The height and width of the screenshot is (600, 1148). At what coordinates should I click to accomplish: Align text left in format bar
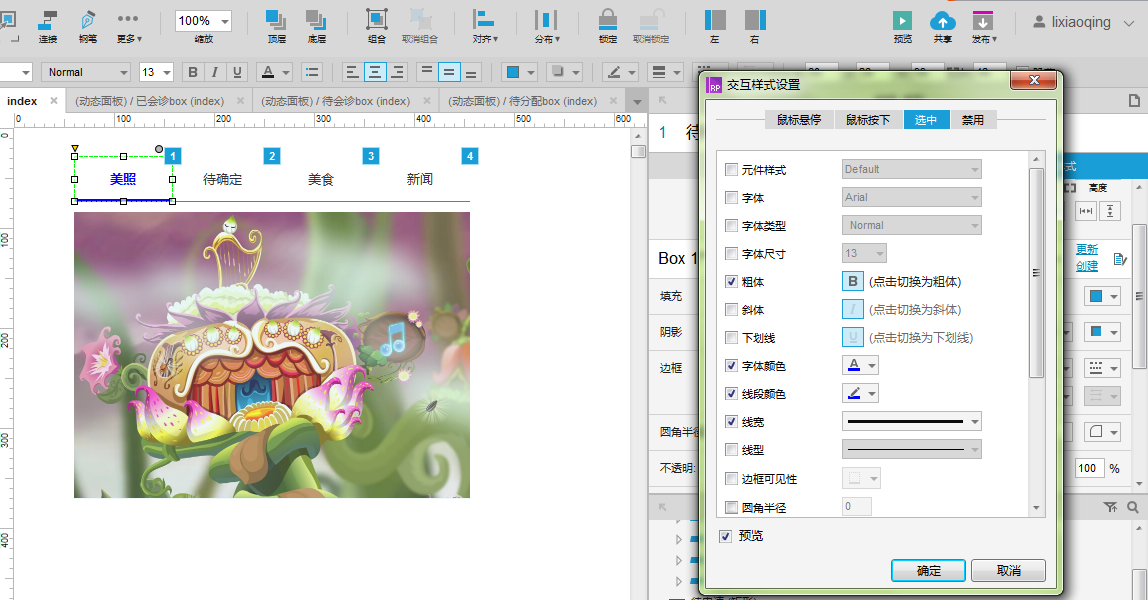[352, 72]
